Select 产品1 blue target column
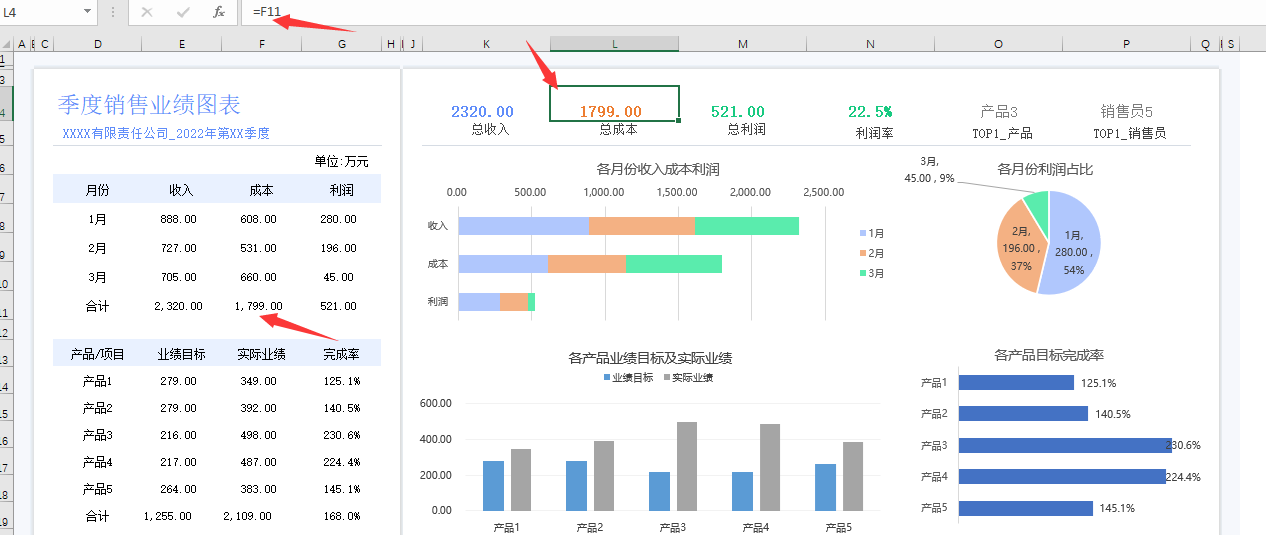The image size is (1266, 535). [x=493, y=485]
